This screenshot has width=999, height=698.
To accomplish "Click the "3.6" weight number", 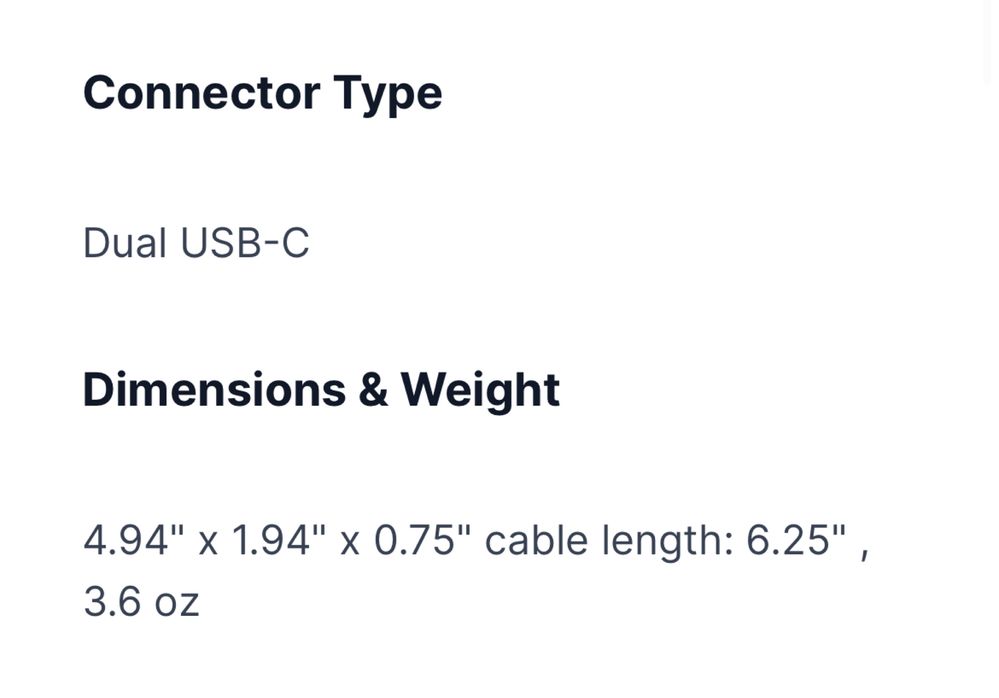I will coord(112,601).
